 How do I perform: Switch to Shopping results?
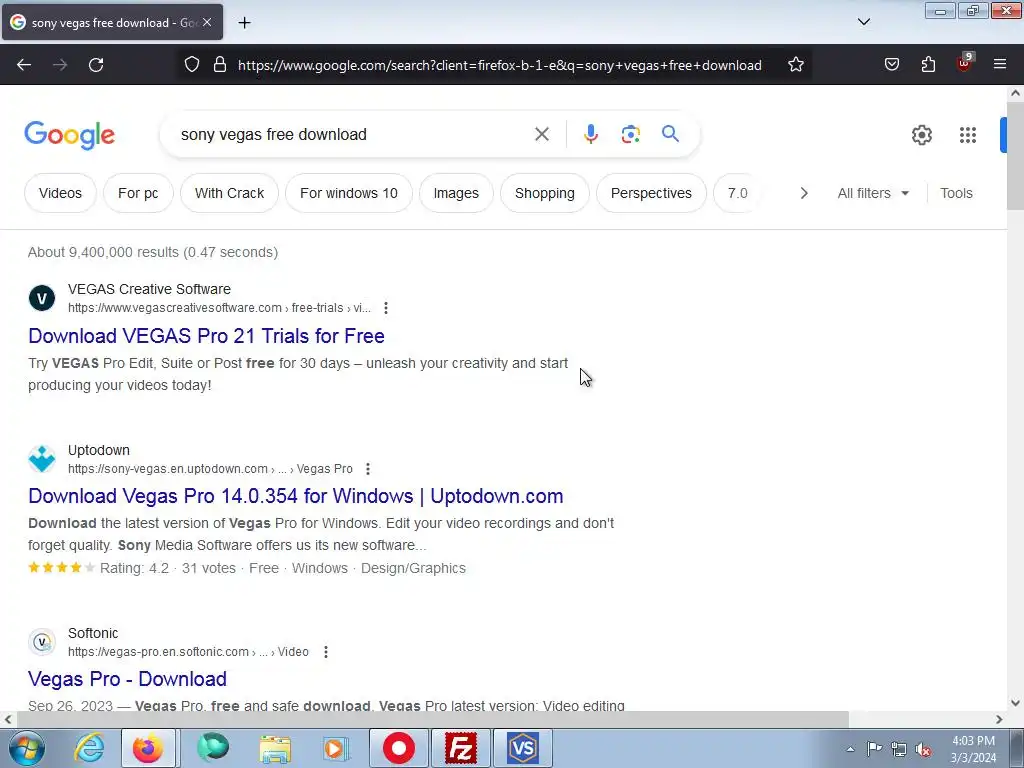[x=545, y=193]
